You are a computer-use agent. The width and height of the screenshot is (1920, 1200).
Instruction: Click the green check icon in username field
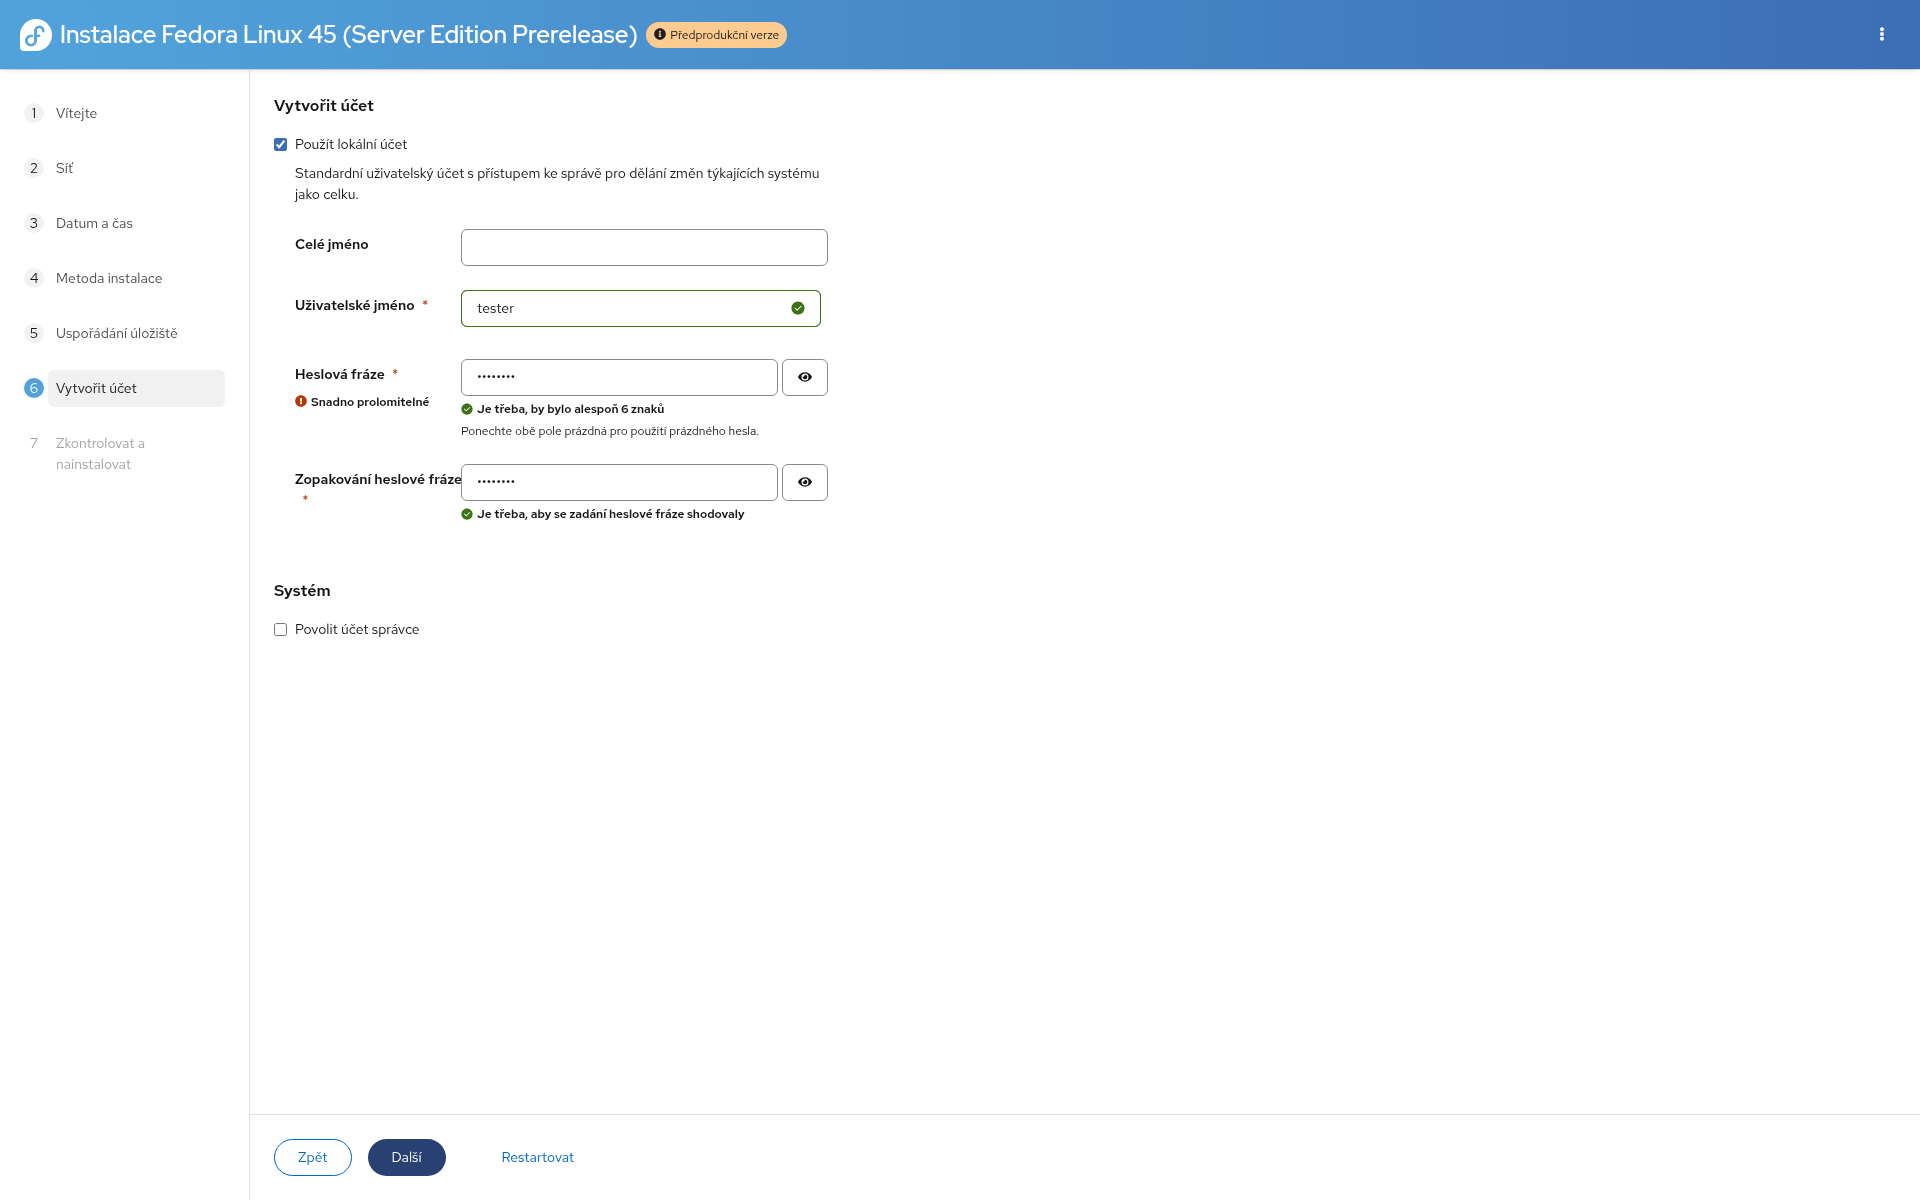tap(798, 308)
